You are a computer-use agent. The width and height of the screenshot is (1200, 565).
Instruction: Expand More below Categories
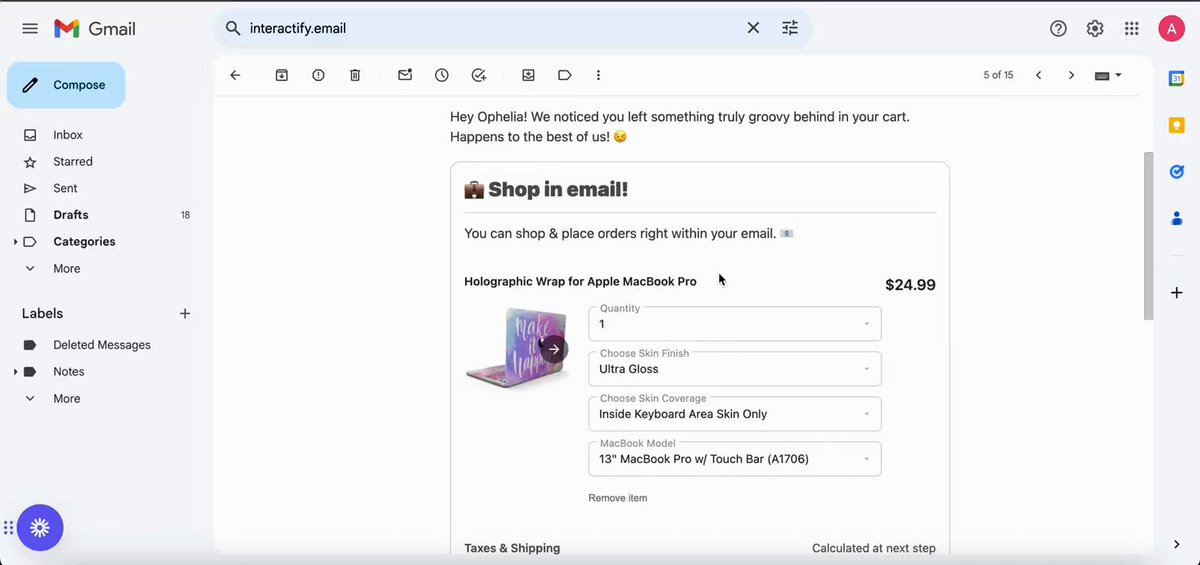[x=67, y=268]
